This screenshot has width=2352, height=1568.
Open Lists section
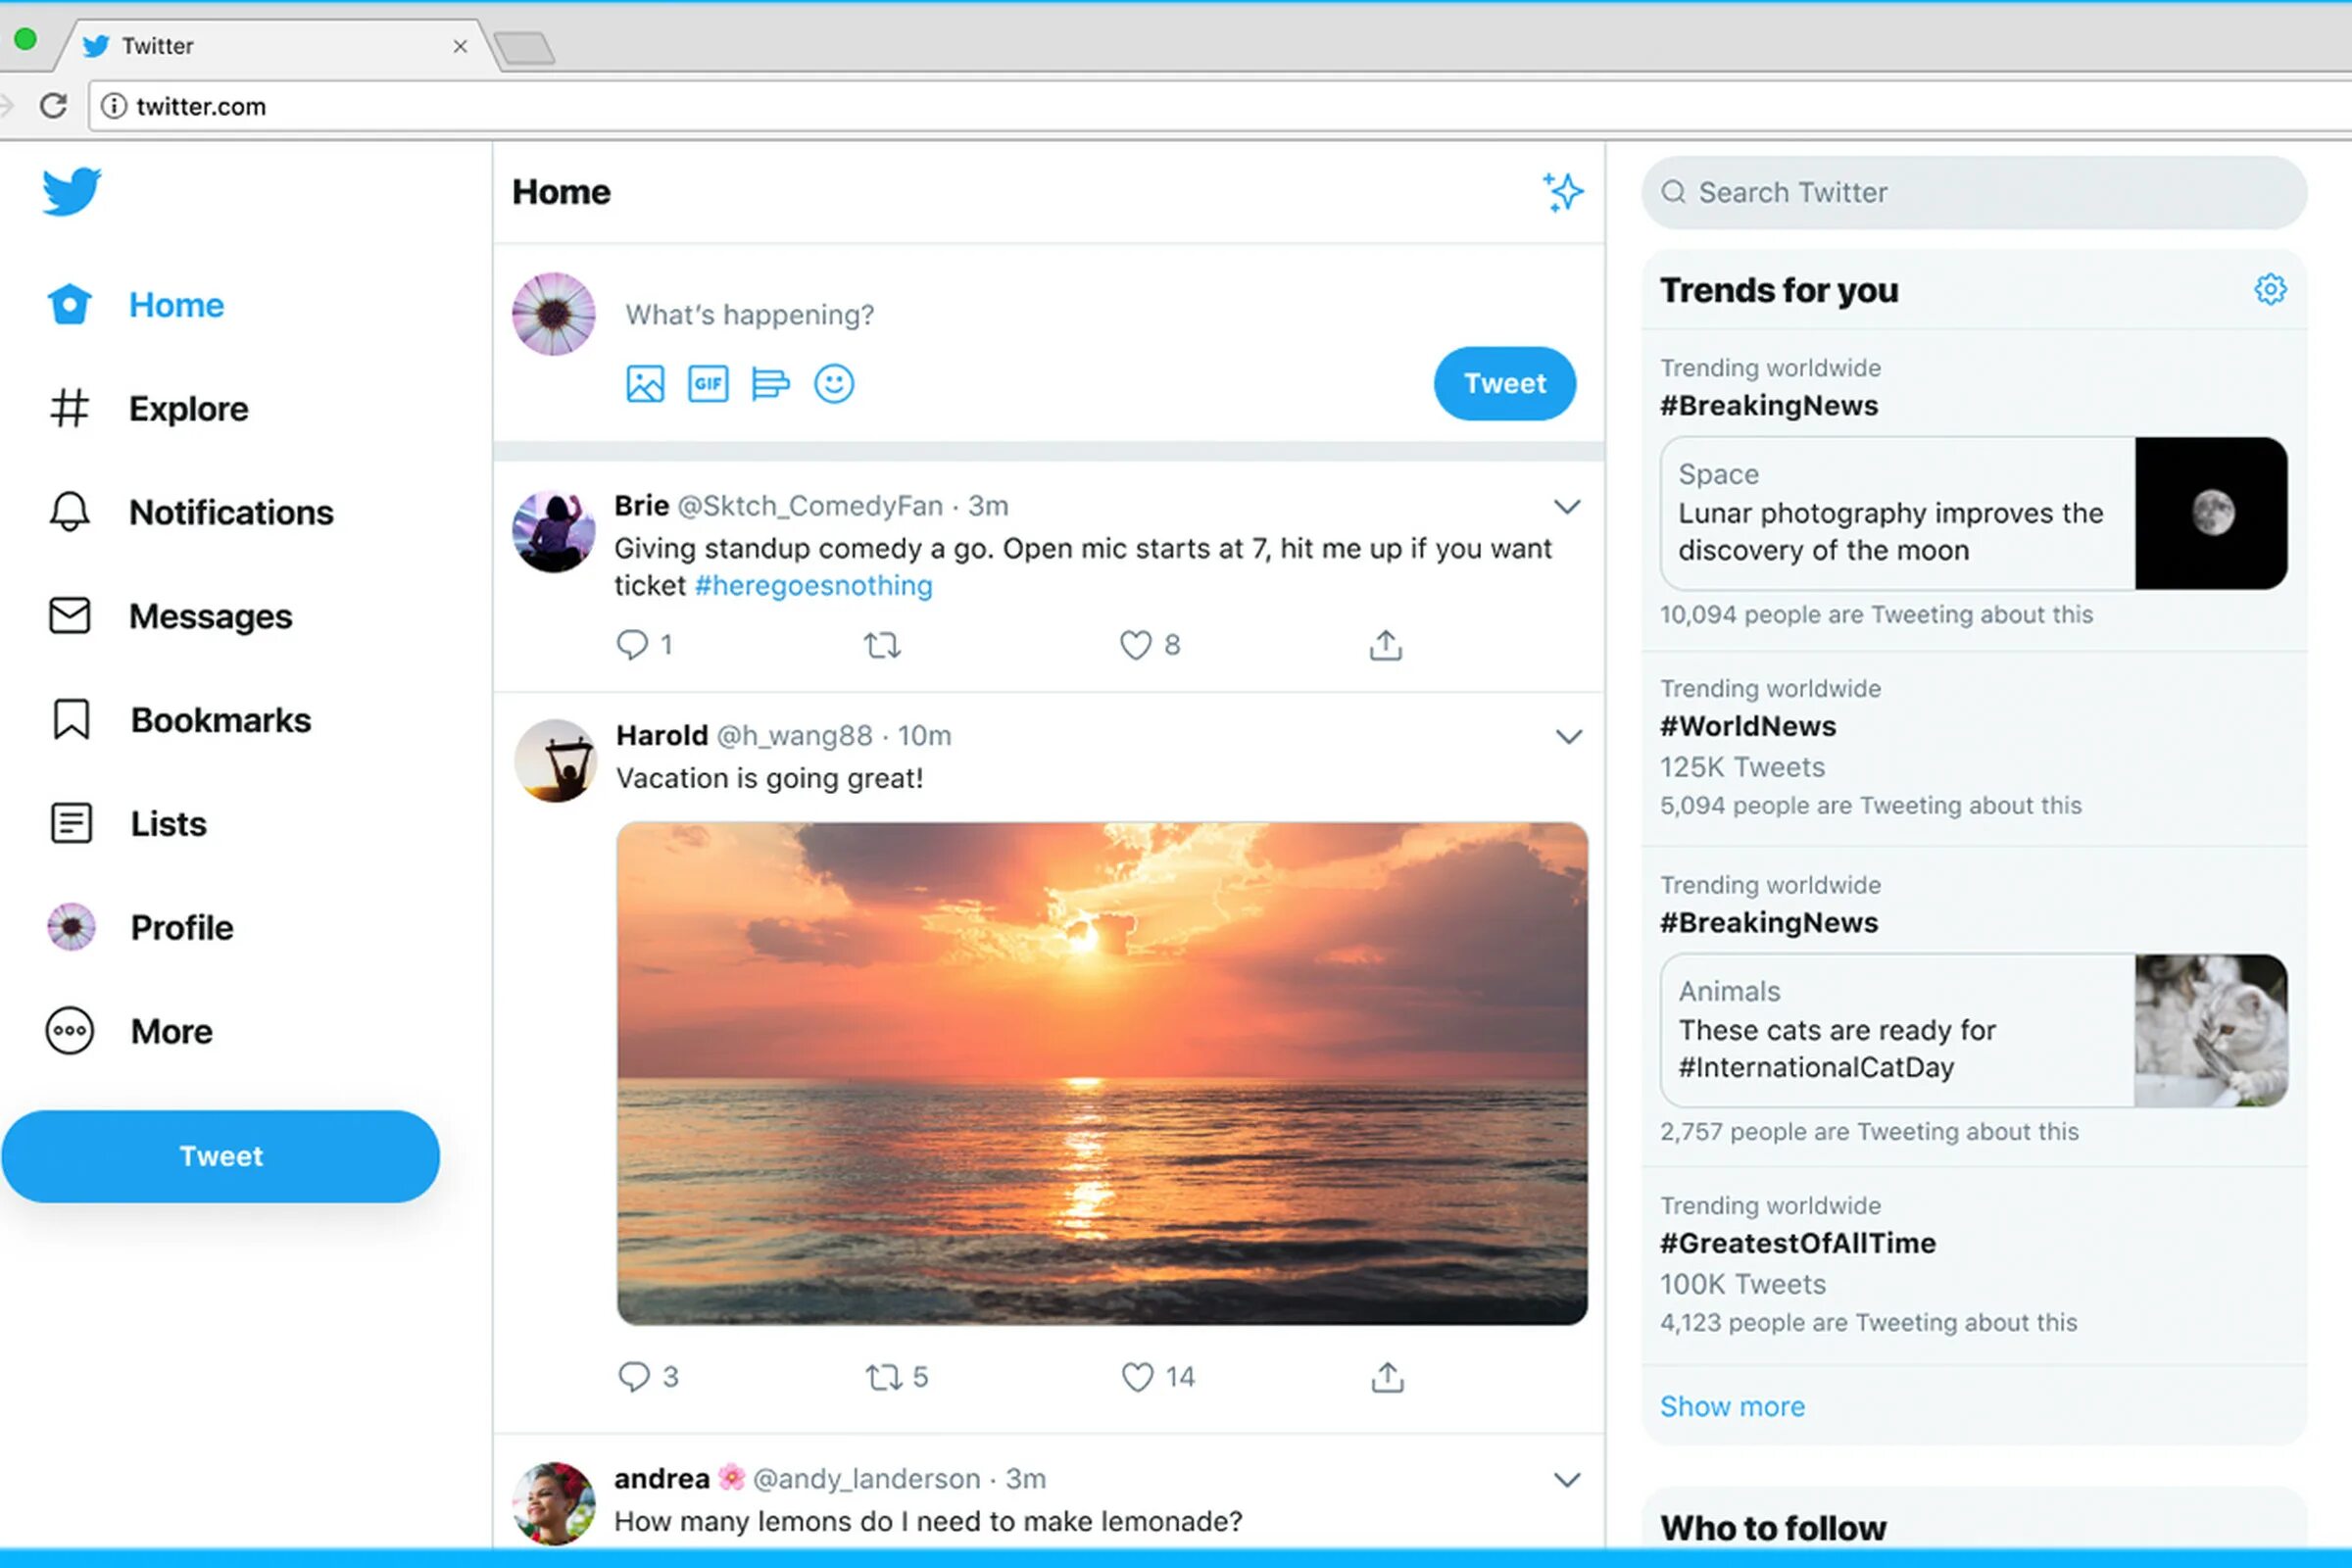168,822
